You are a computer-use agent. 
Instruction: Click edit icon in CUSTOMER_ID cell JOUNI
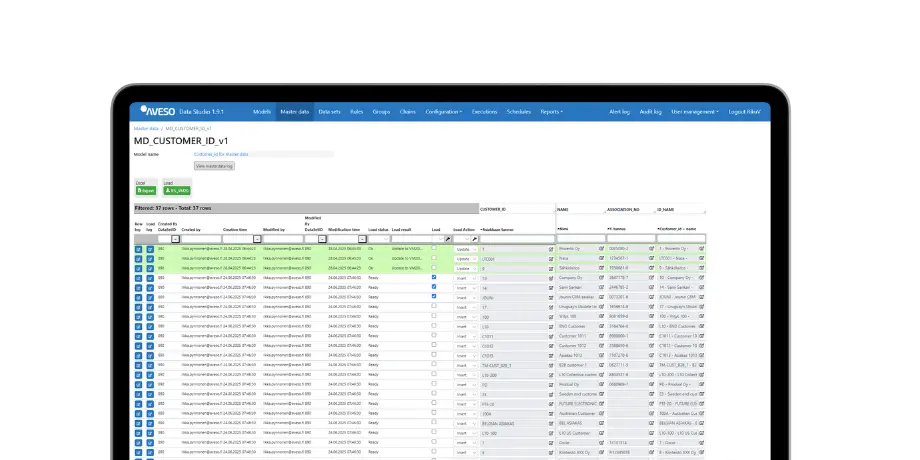pos(551,297)
